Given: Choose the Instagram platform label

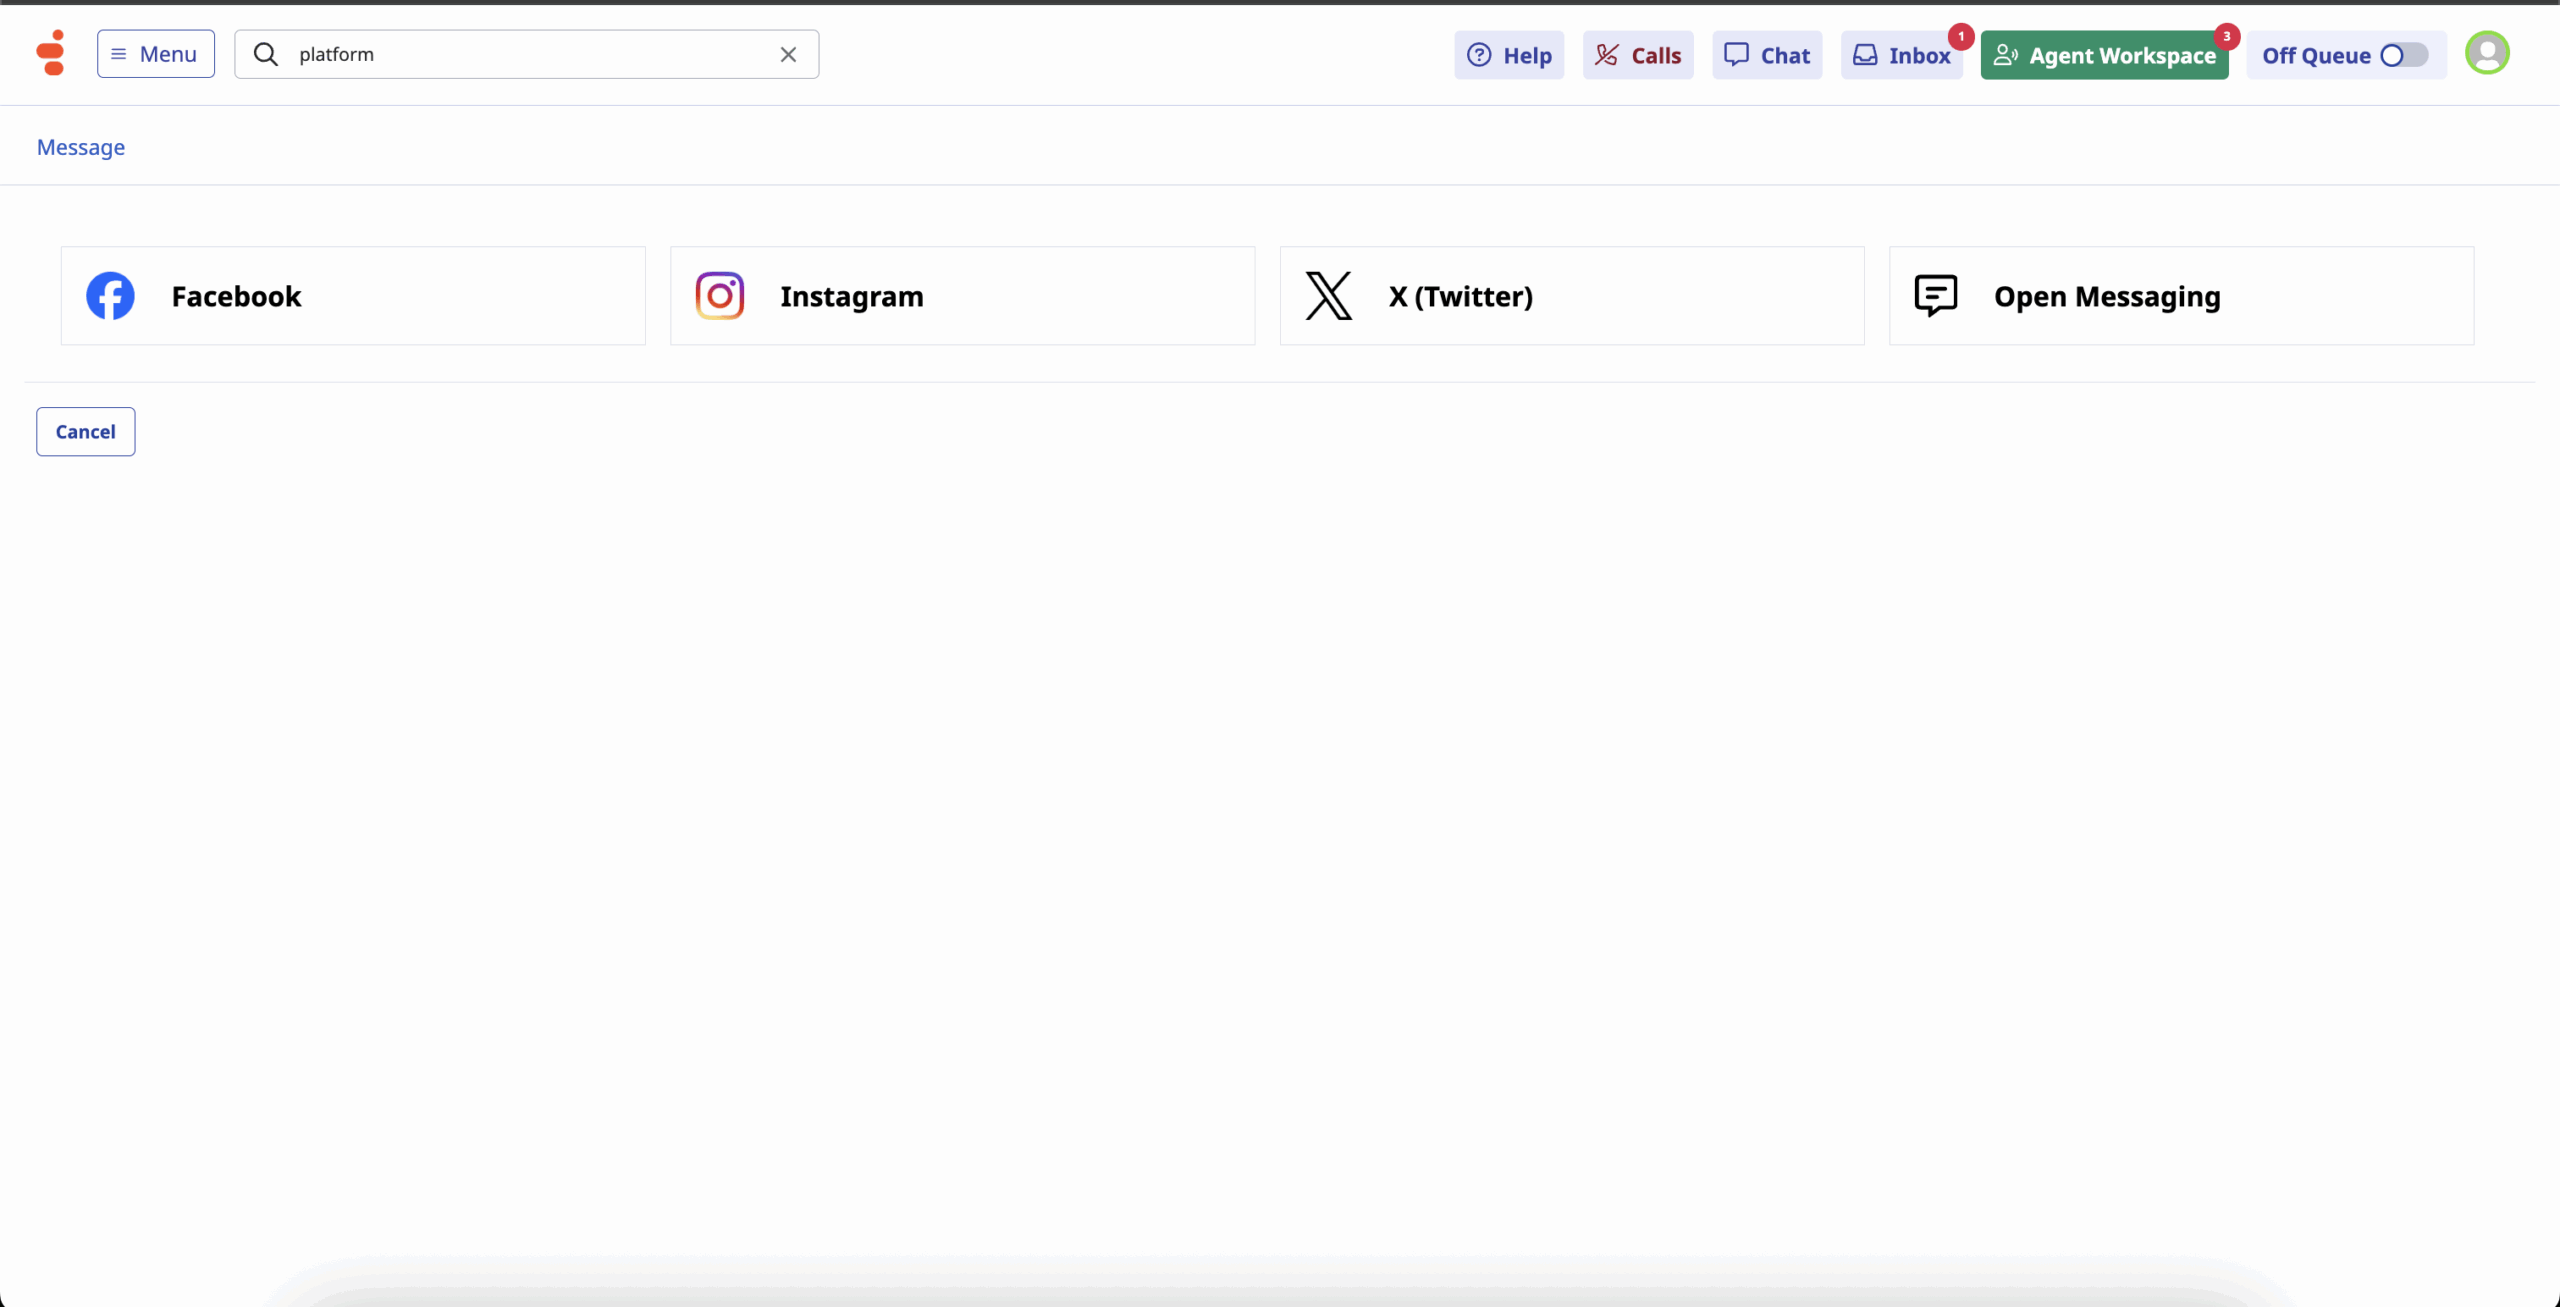Looking at the screenshot, I should (852, 297).
